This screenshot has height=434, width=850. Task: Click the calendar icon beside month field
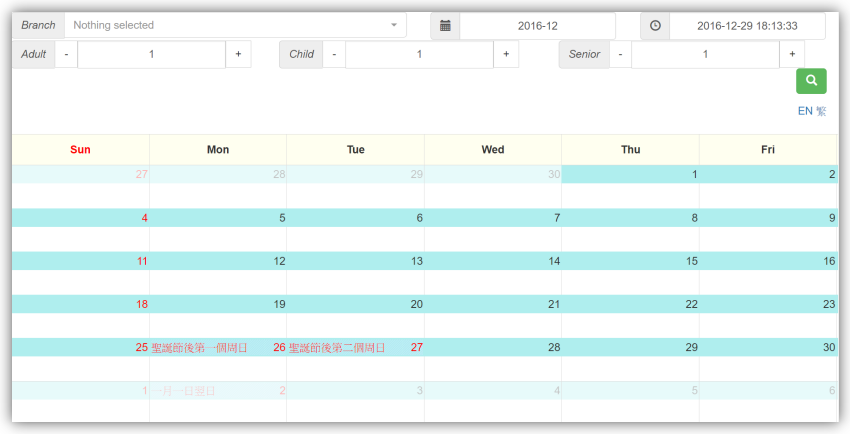445,25
